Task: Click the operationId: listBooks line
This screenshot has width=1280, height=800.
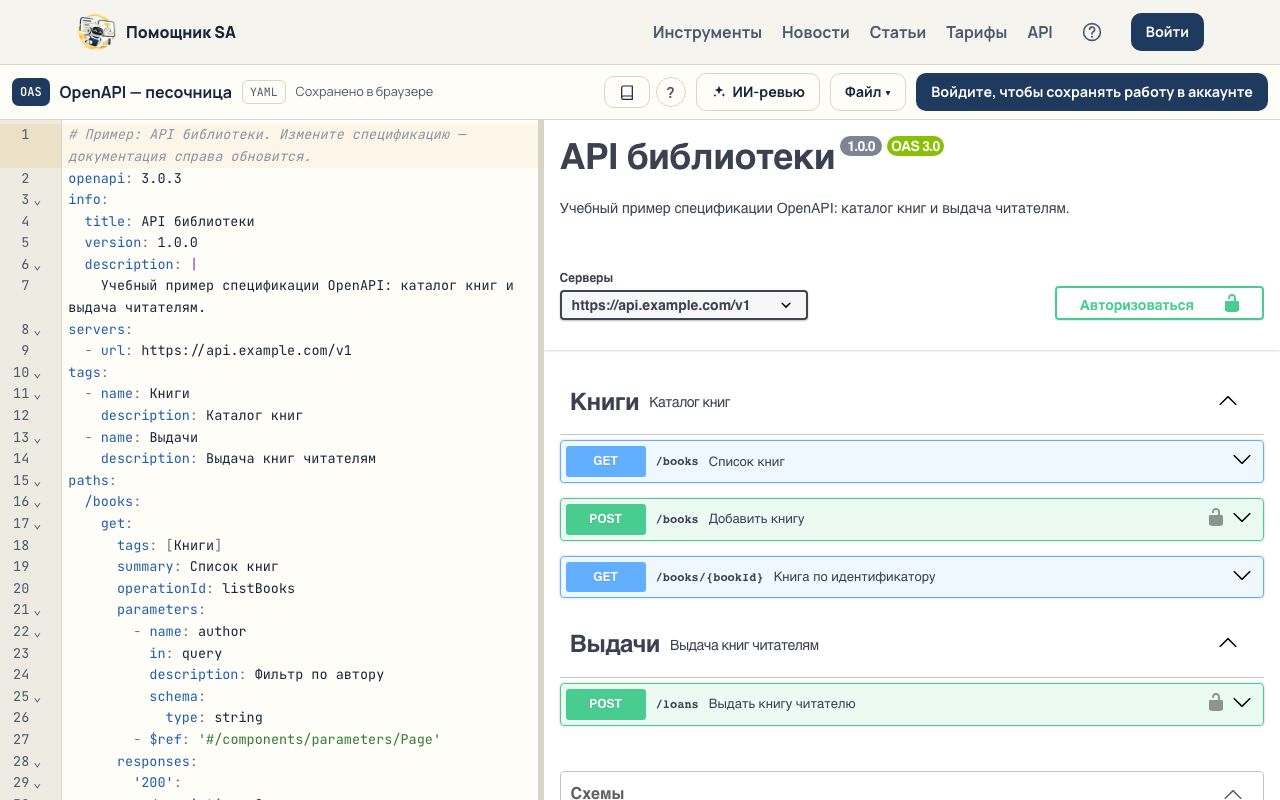Action: 206,588
